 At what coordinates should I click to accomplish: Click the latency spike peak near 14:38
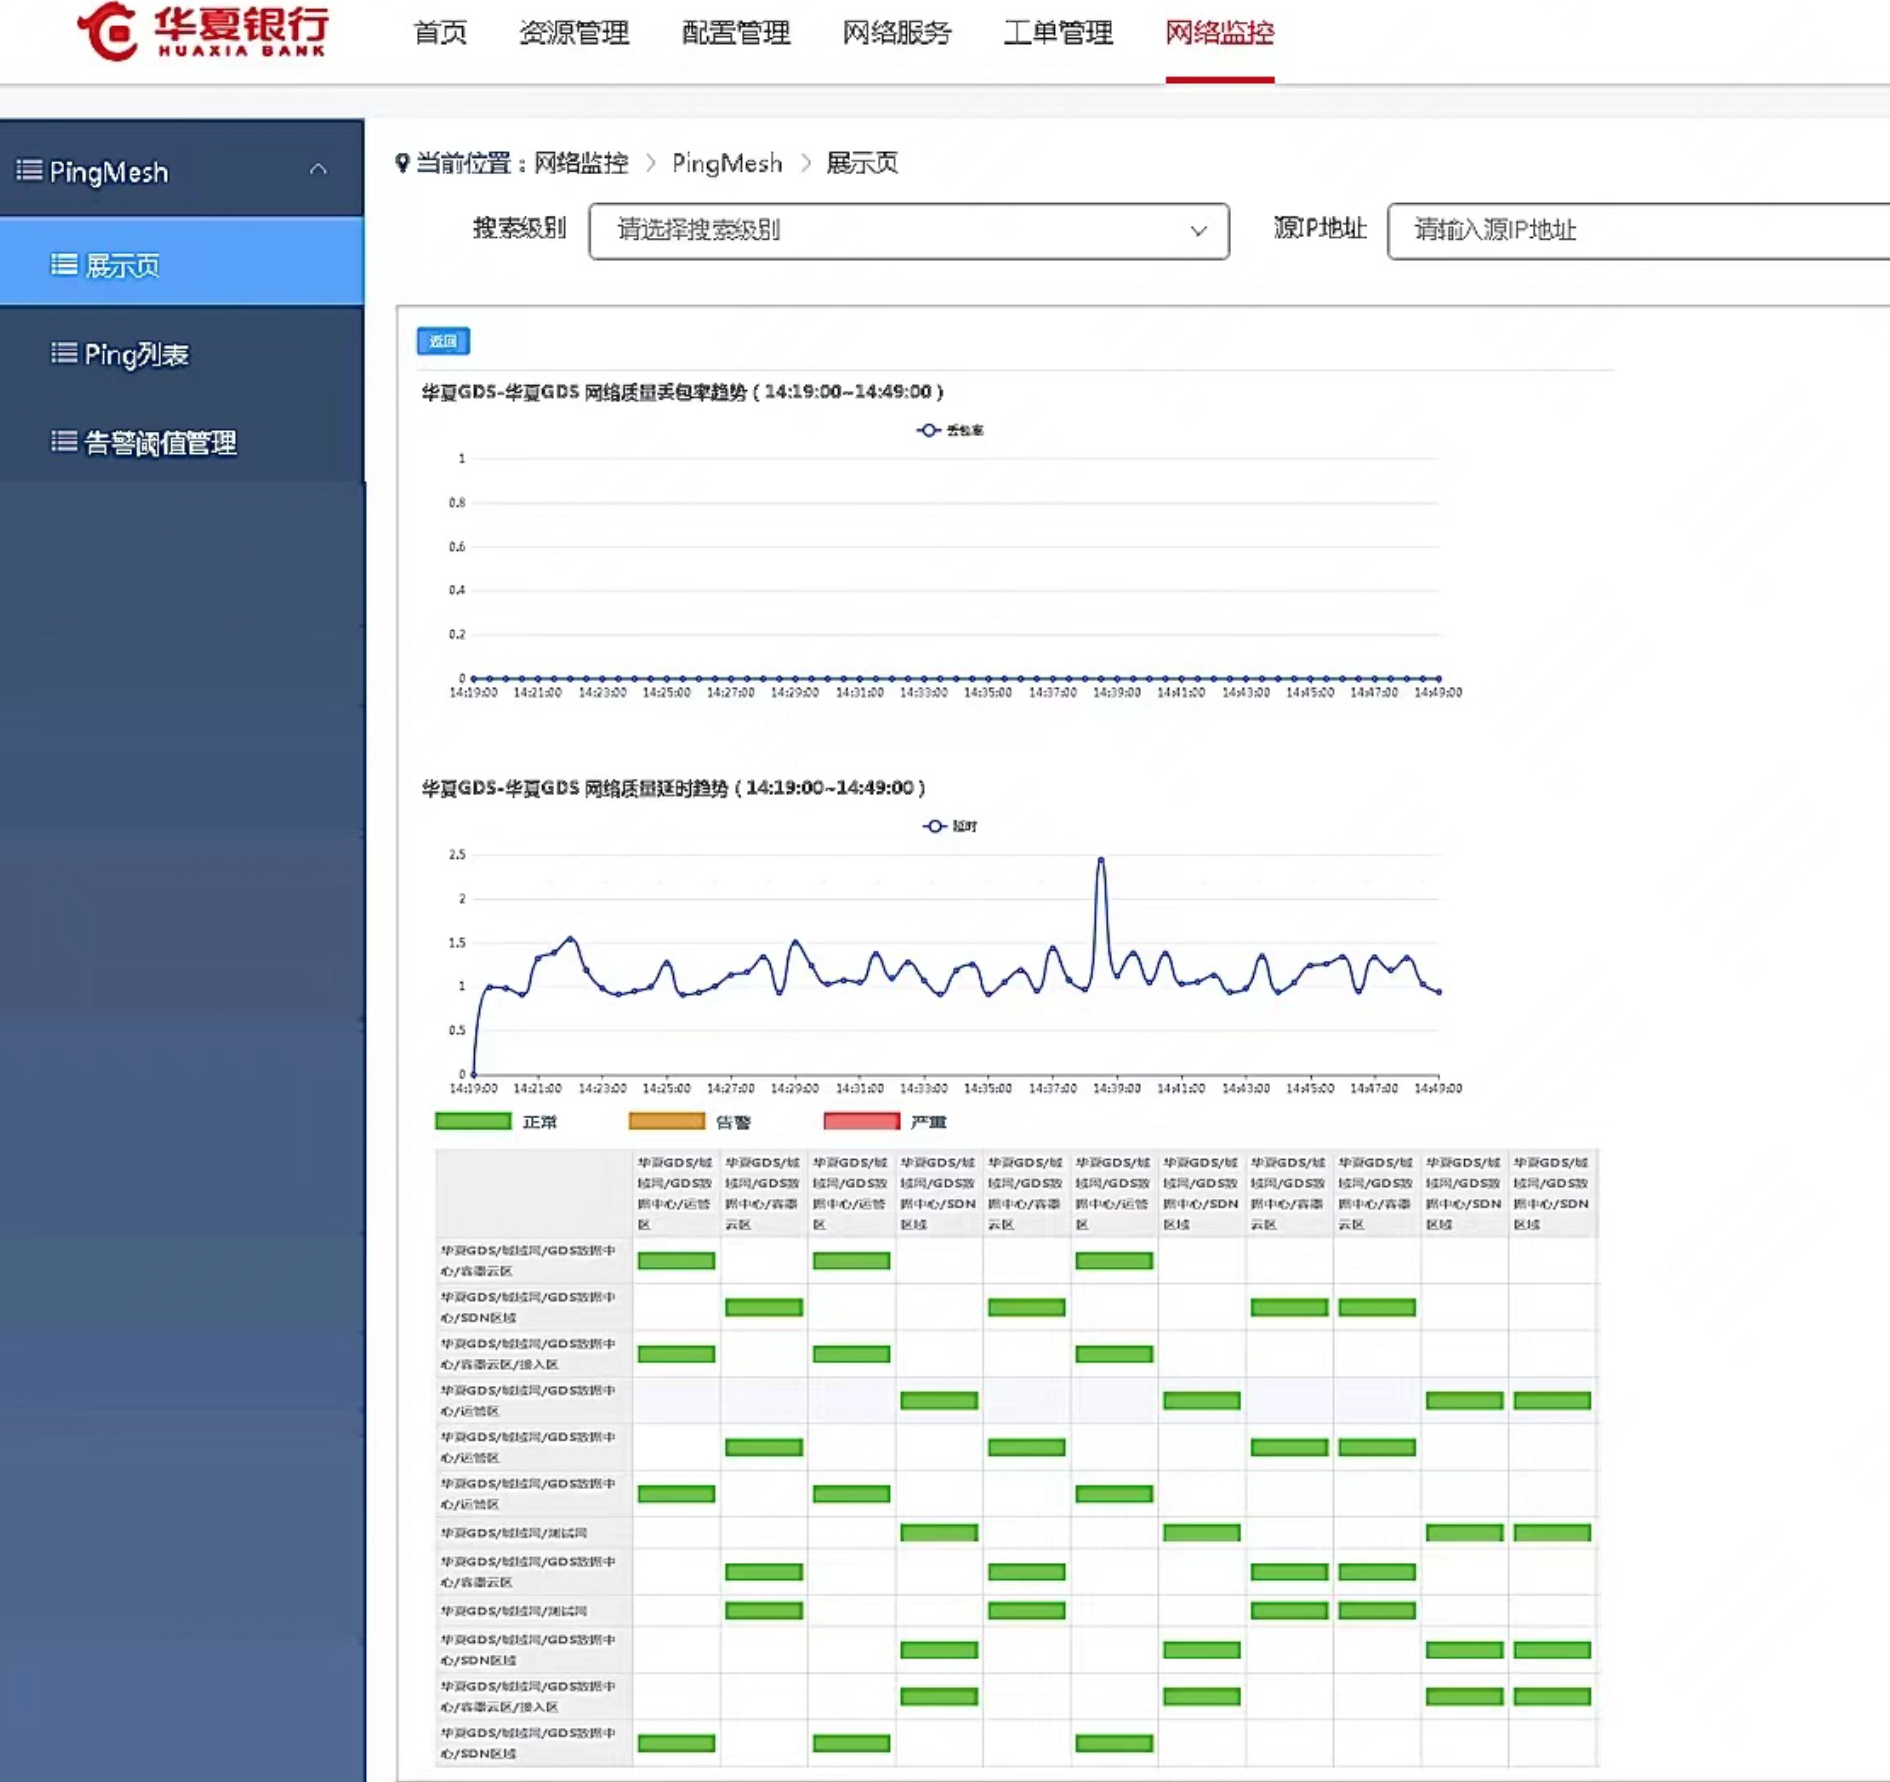tap(1101, 859)
